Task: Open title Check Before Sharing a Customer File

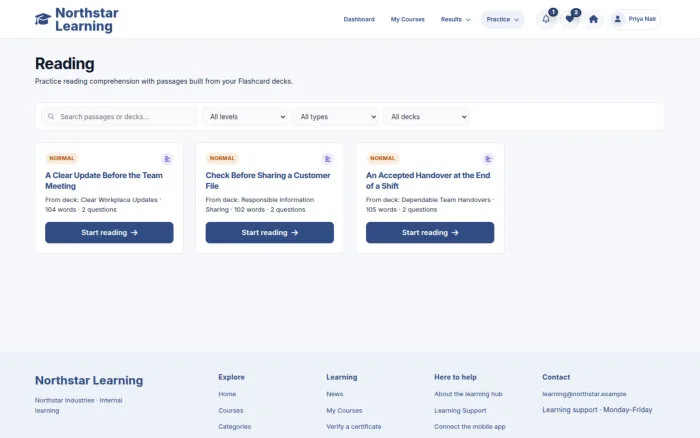Action: click(x=268, y=180)
